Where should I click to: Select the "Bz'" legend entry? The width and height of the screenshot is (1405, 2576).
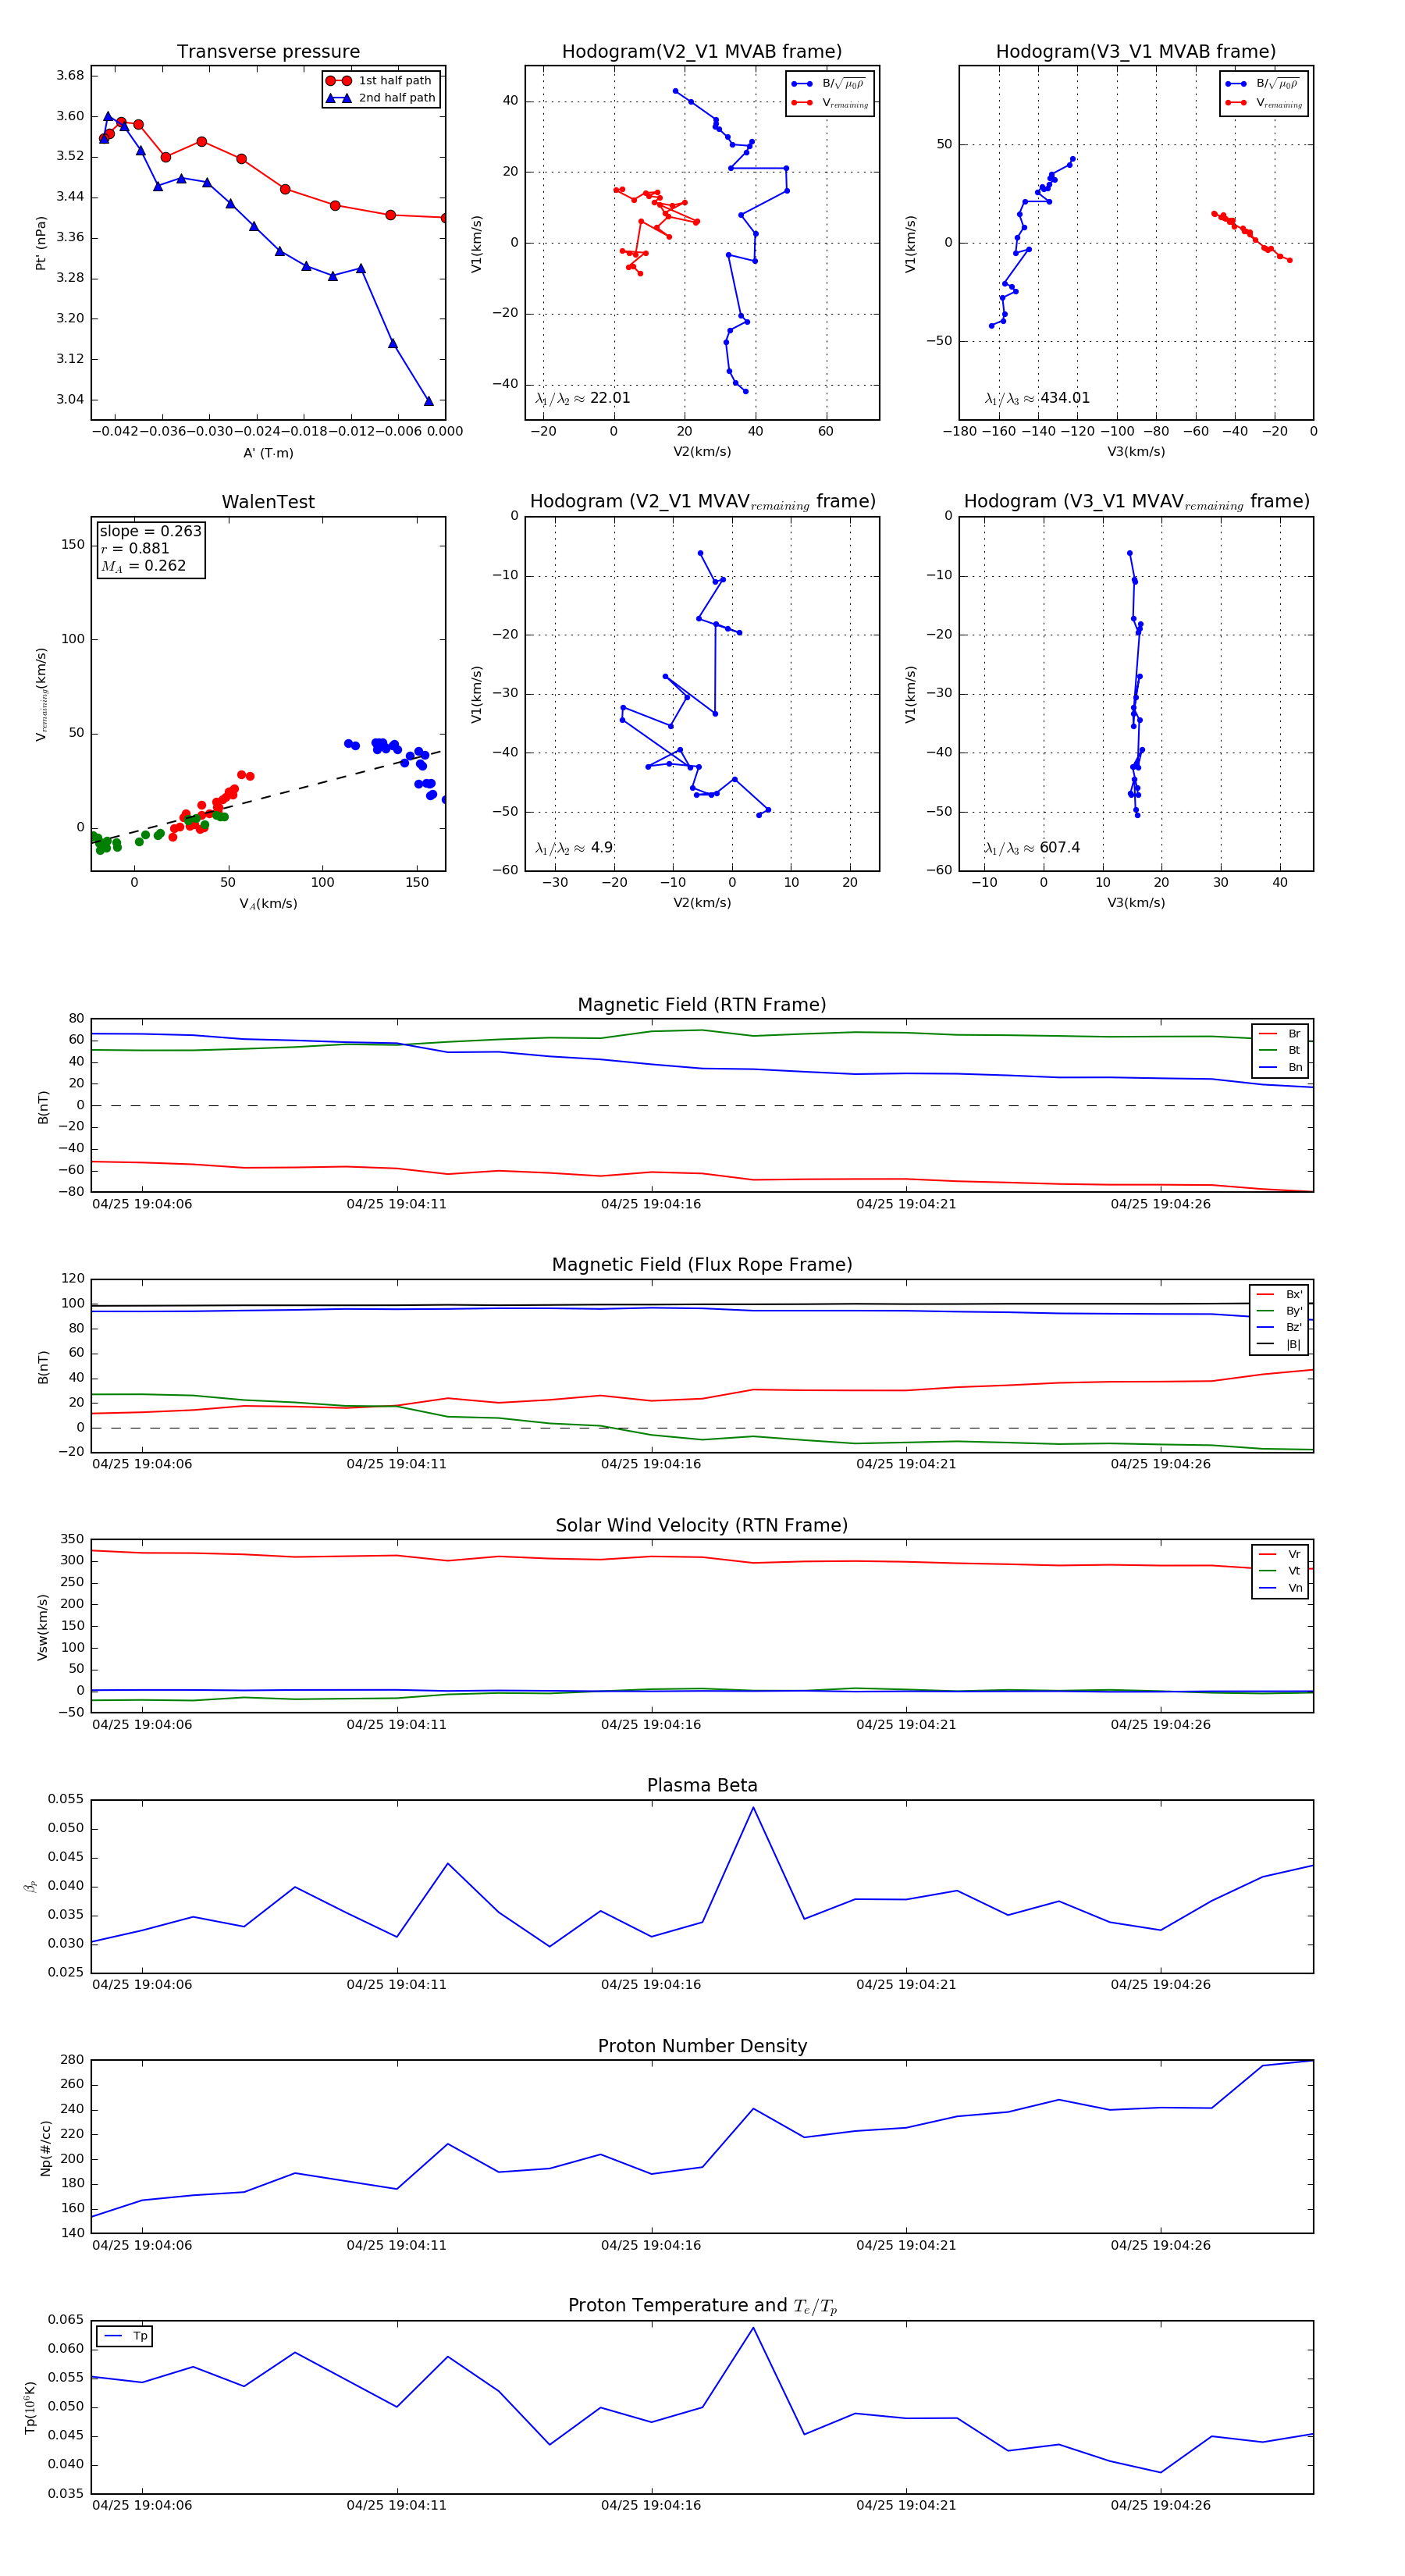point(1280,1327)
